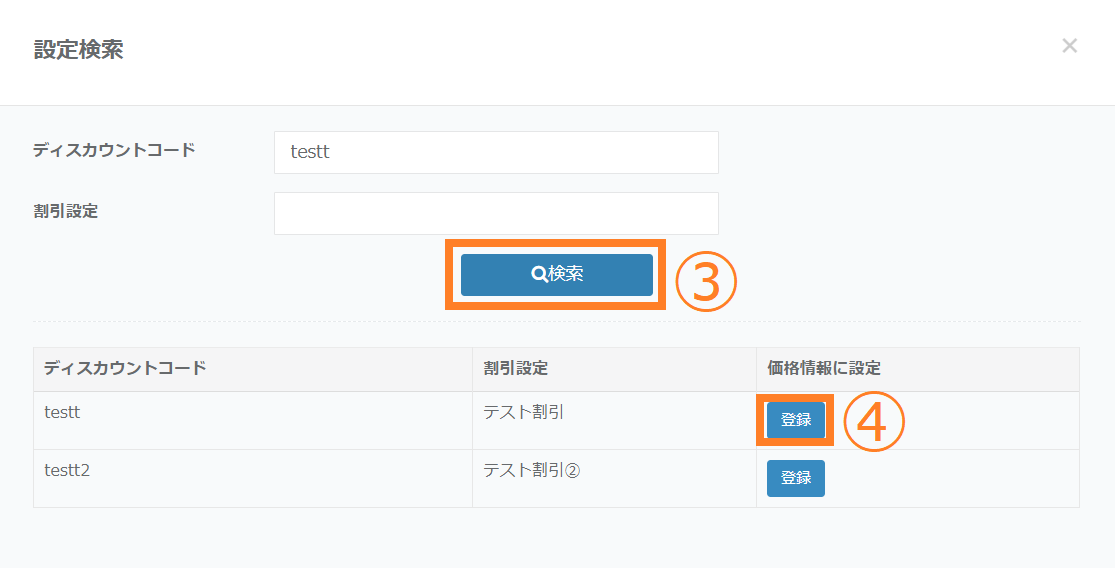This screenshot has height=568, width=1115.
Task: Click the ディスカウントコード column header
Action: [x=125, y=368]
